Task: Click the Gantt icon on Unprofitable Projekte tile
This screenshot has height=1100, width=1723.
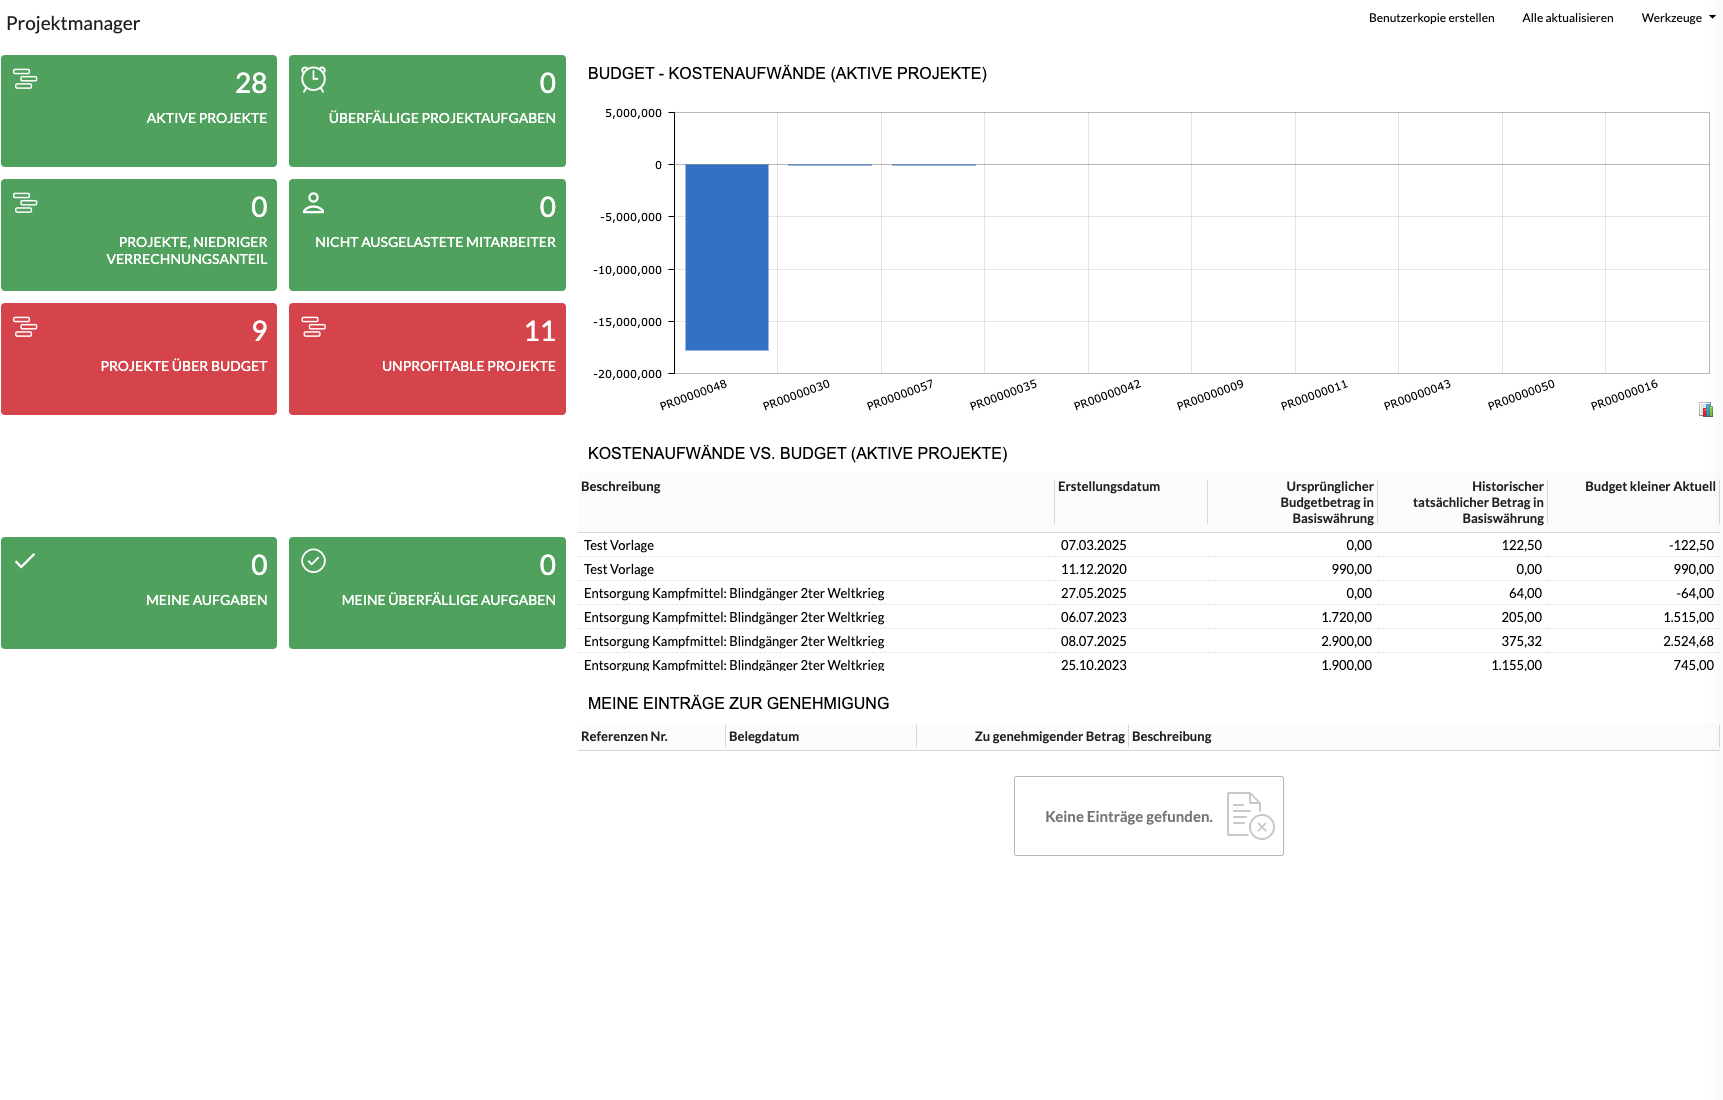Action: pos(314,327)
